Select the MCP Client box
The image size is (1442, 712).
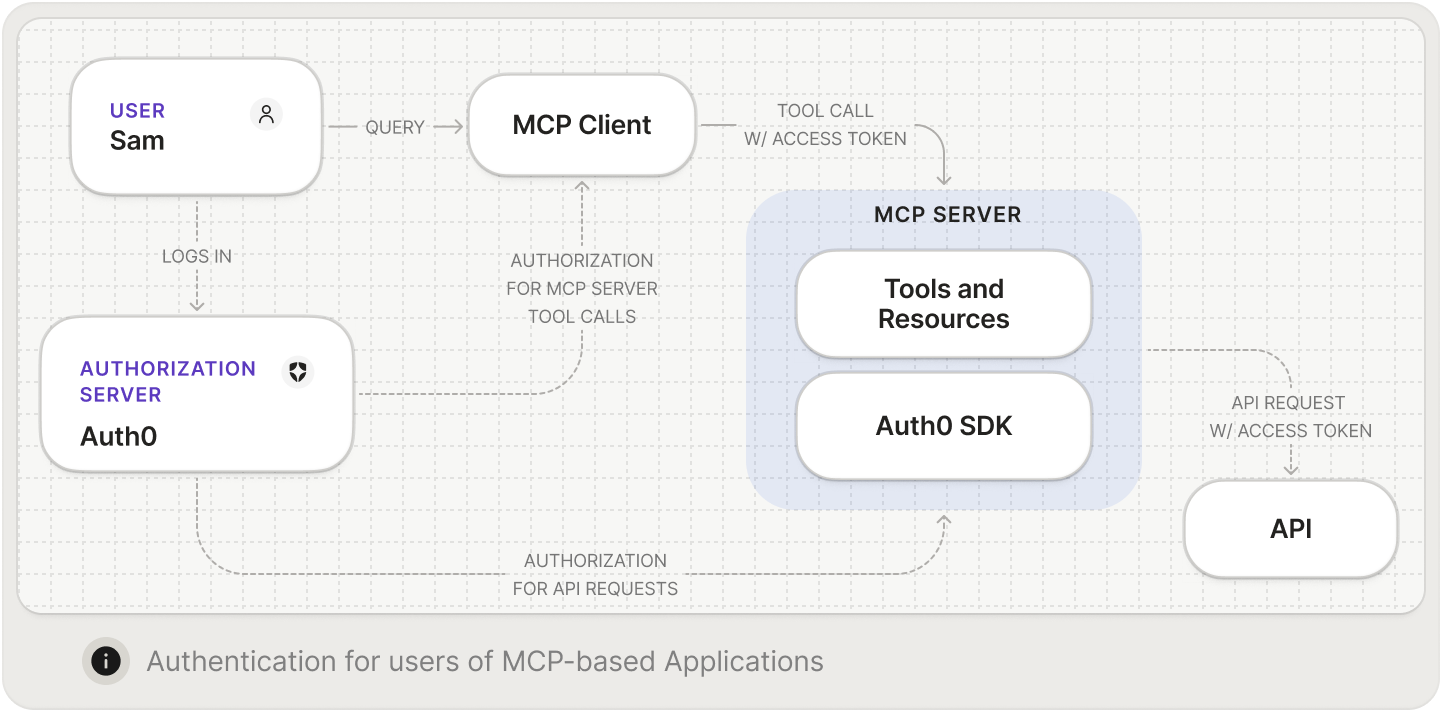(x=582, y=125)
